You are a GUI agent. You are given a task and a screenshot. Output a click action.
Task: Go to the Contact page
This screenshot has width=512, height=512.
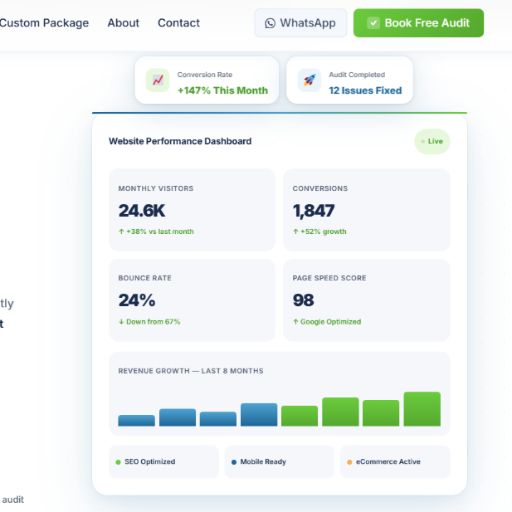(179, 23)
